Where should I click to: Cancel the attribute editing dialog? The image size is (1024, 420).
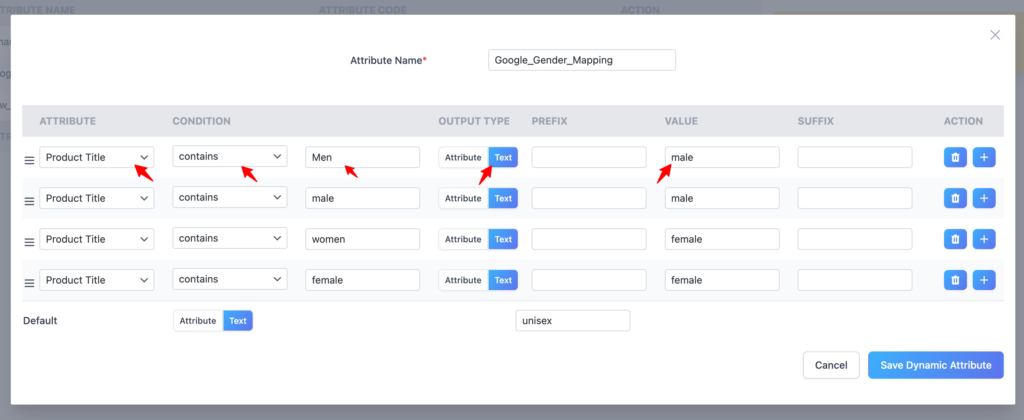[x=831, y=365]
